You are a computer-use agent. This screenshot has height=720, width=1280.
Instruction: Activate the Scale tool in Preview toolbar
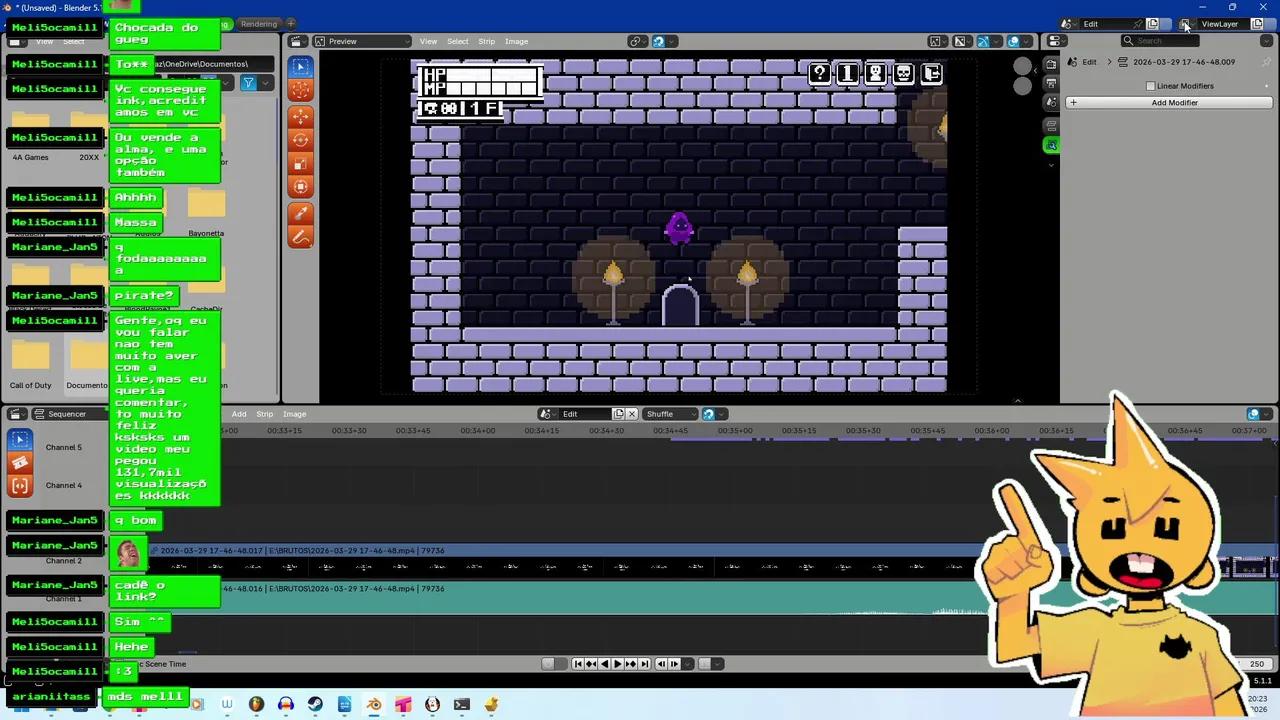(x=300, y=163)
